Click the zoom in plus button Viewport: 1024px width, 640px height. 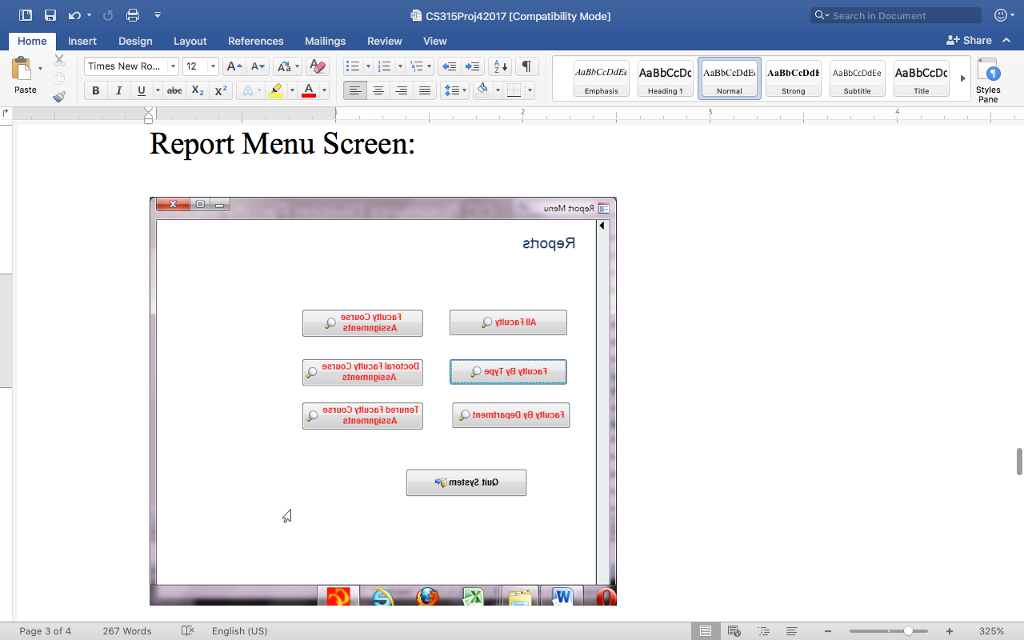[950, 631]
